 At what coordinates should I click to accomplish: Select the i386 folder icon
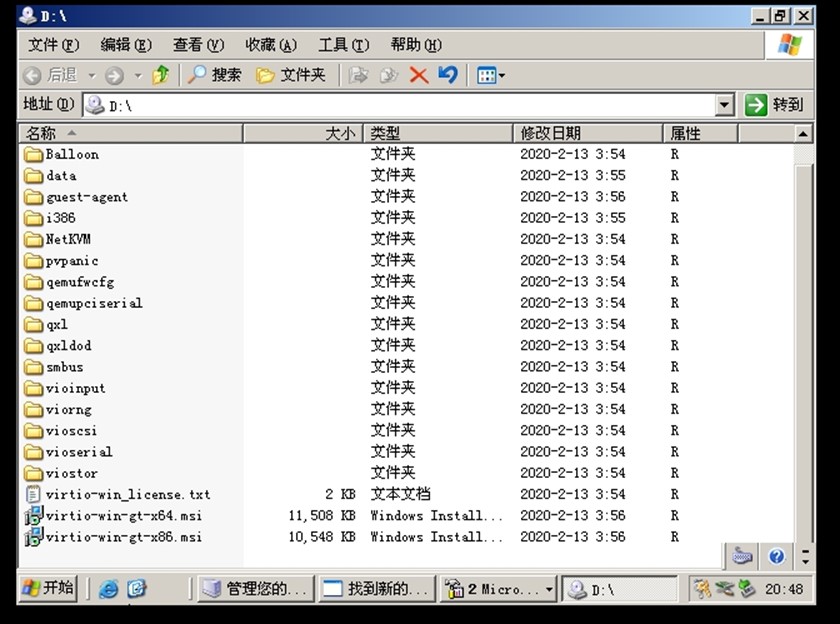pos(33,218)
